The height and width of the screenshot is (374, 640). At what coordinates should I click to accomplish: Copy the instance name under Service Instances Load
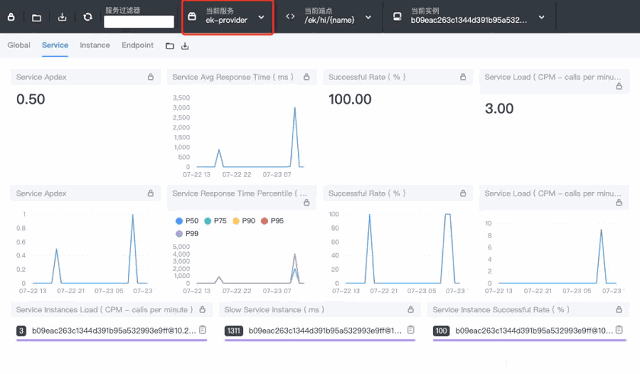(202, 329)
